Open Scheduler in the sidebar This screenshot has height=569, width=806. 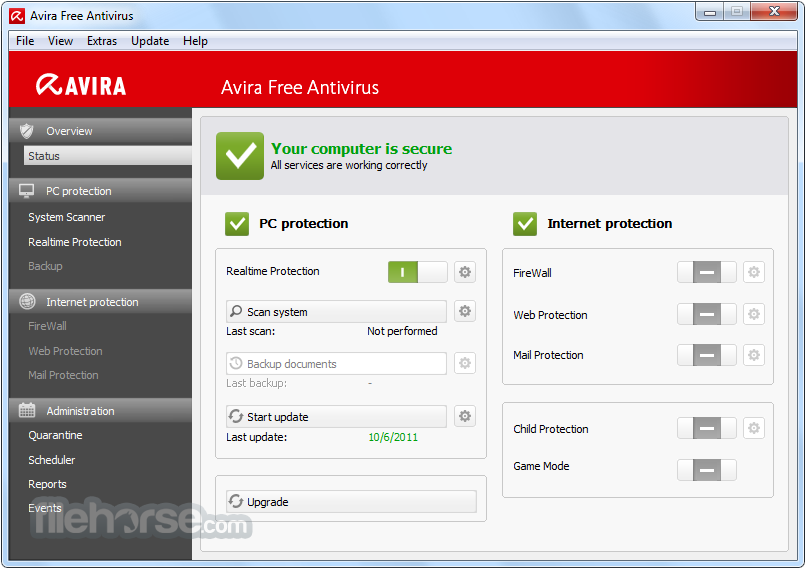(x=51, y=460)
